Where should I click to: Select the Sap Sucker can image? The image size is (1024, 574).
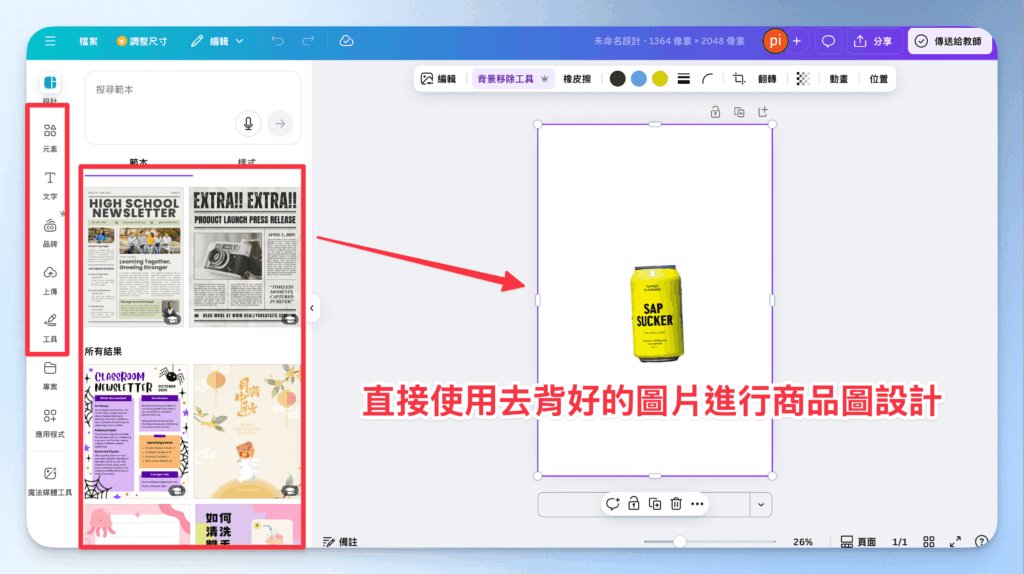656,313
